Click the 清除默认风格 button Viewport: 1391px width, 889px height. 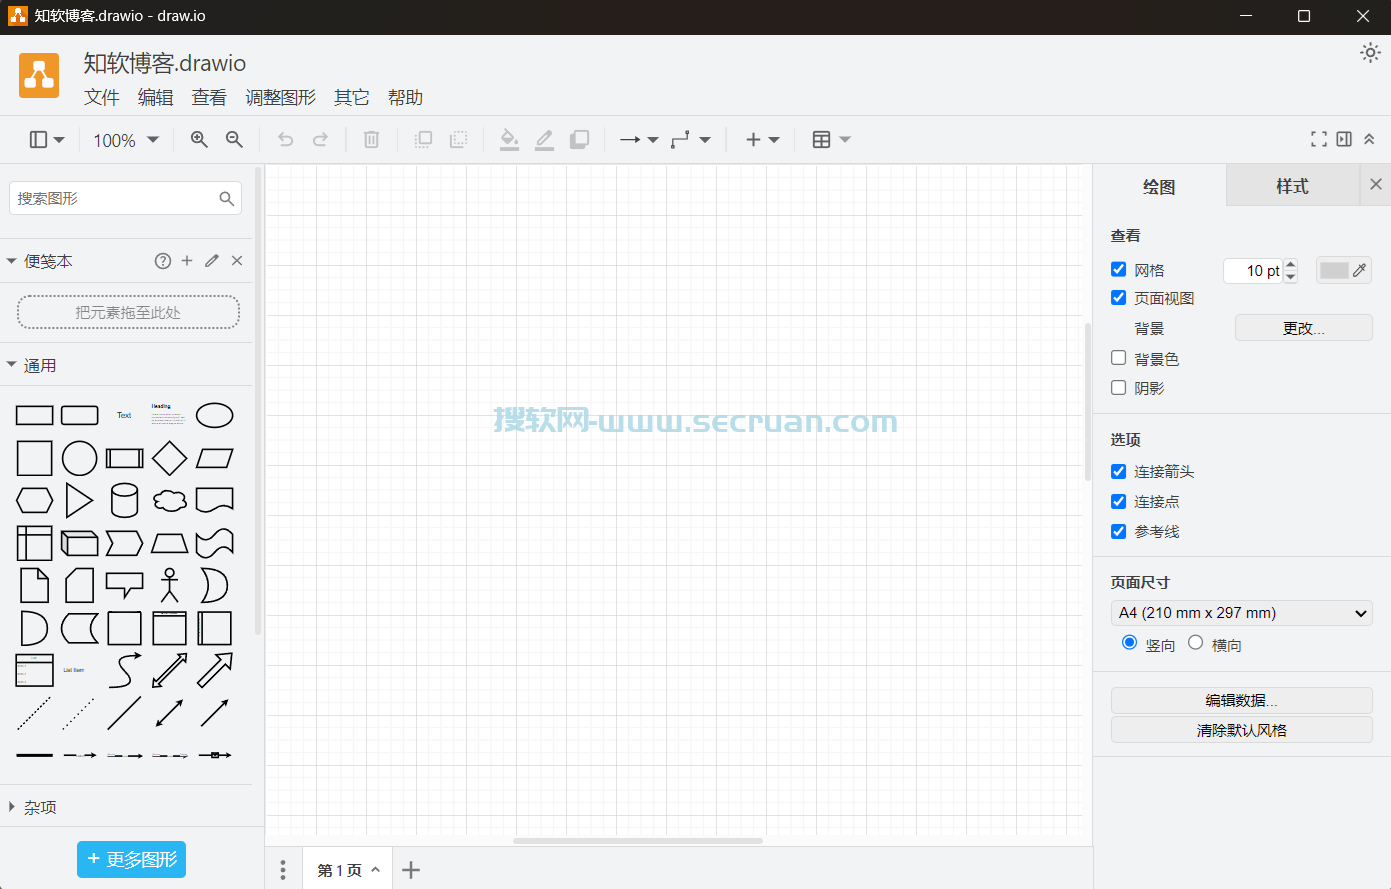coord(1241,730)
